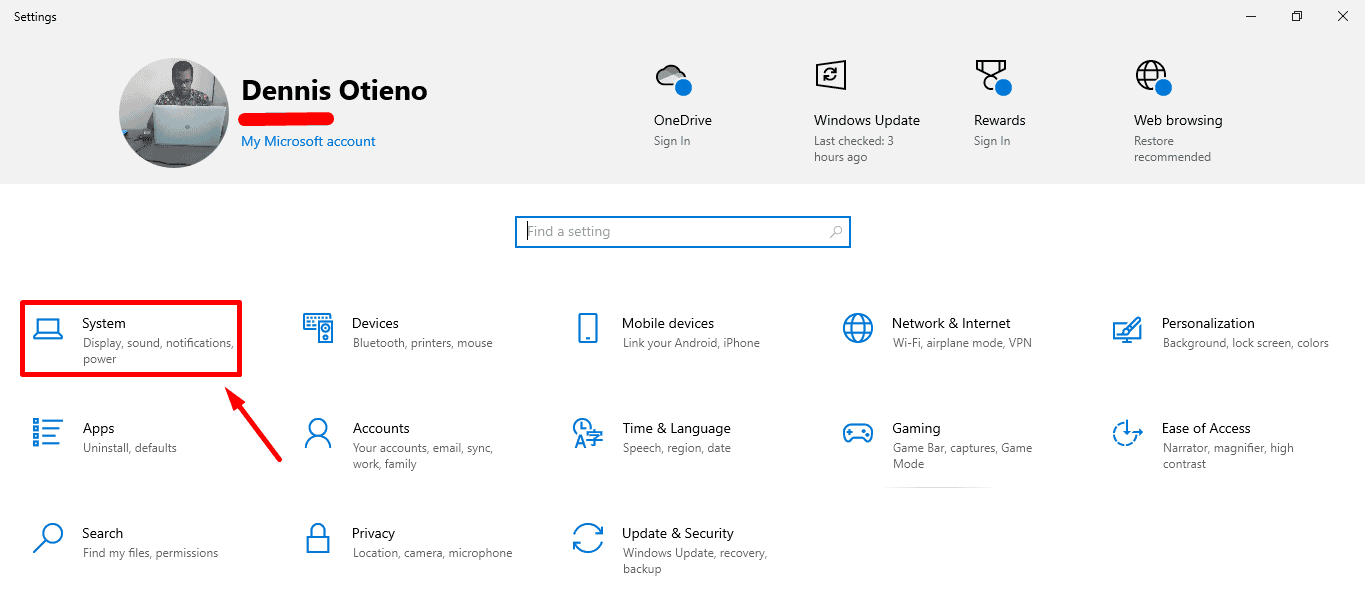The width and height of the screenshot is (1365, 589).
Task: Click Sign In under Rewards
Action: click(992, 141)
